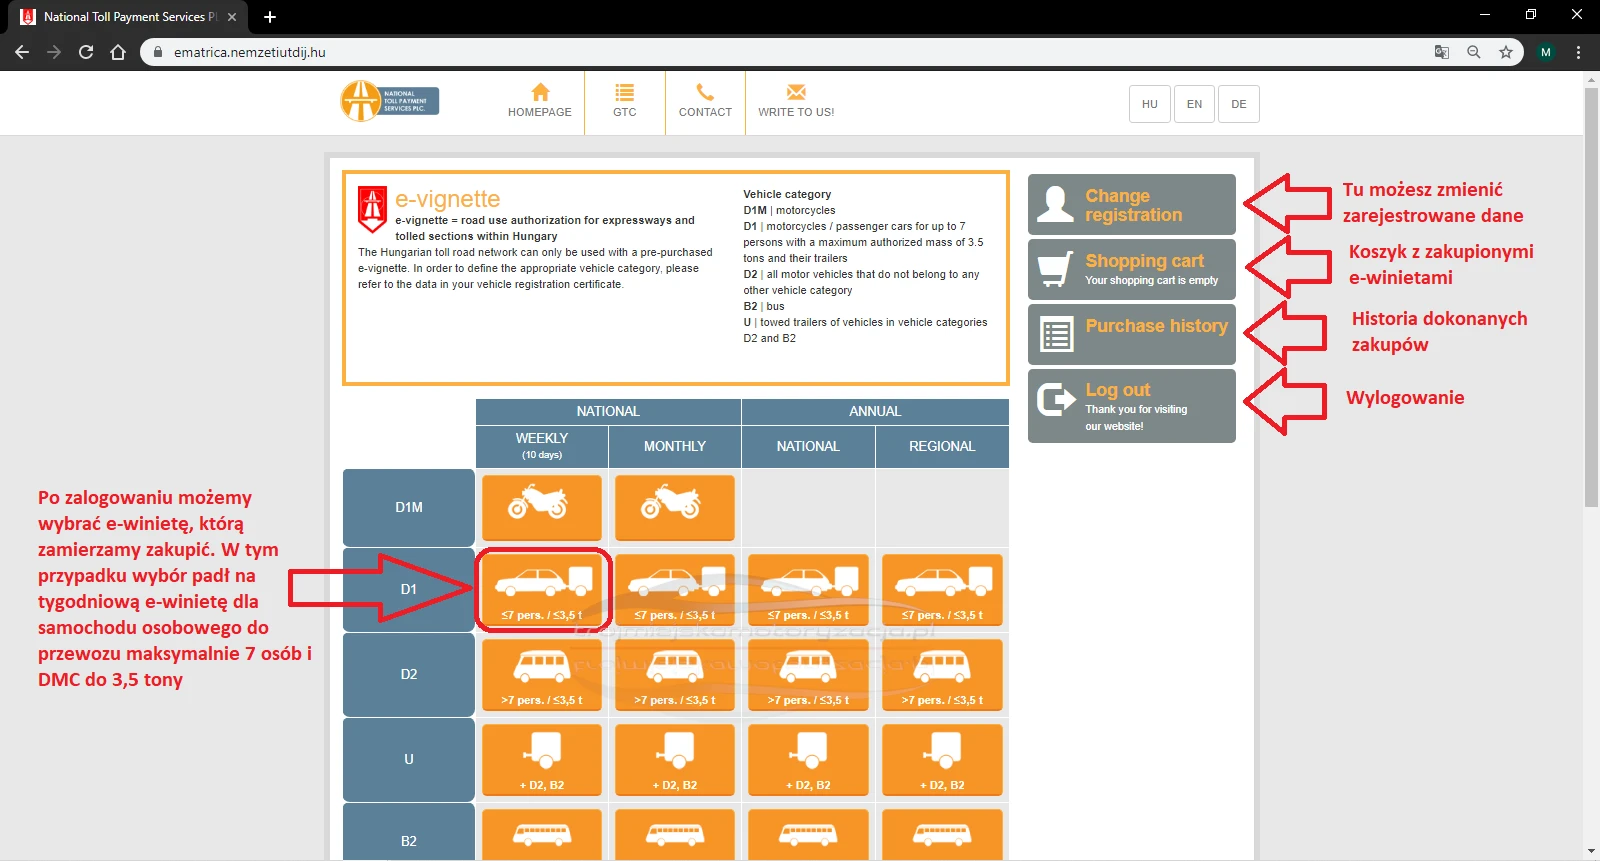Switch language to DE
The height and width of the screenshot is (861, 1600).
1239,104
